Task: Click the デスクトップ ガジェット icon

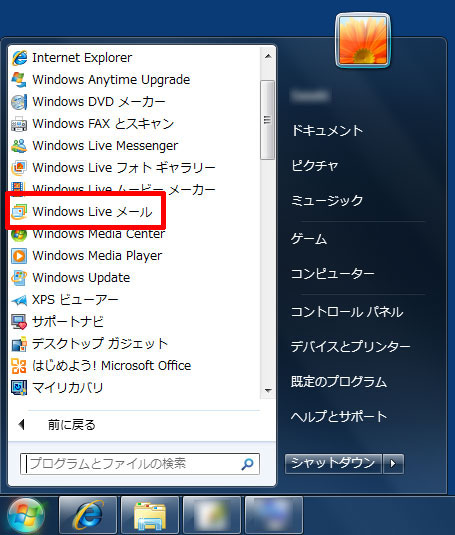Action: coord(19,344)
